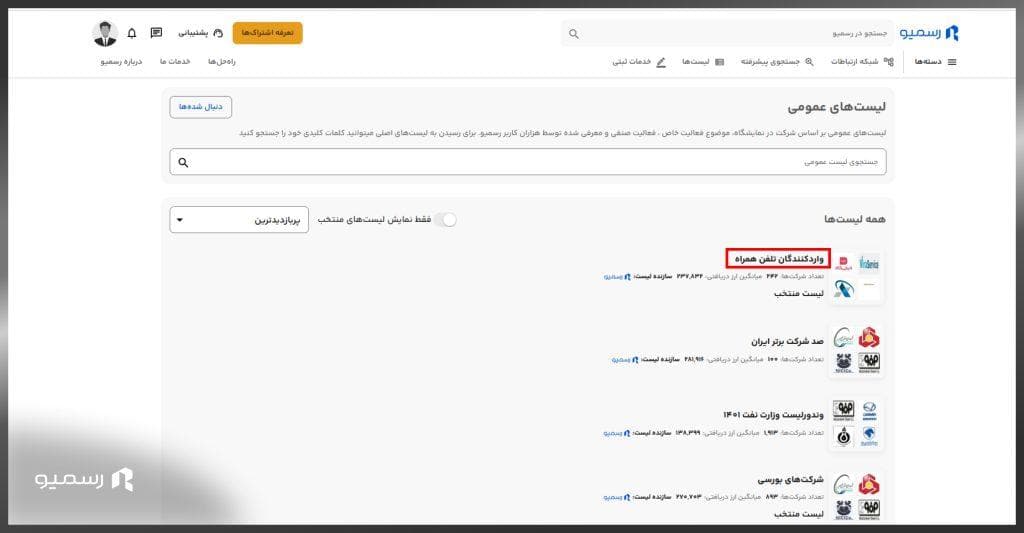Click the رسمیو creator link under صد شرکت برتر ایران

tap(624, 359)
